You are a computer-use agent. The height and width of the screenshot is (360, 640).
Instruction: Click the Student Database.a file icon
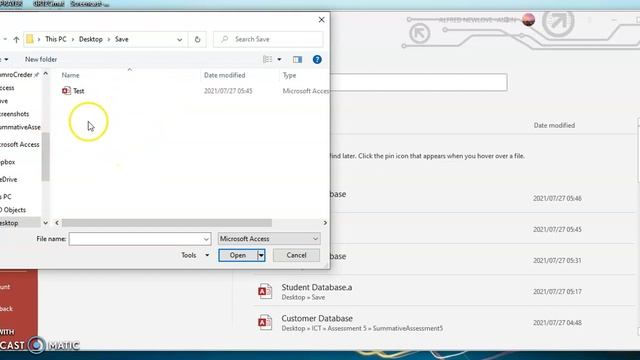tap(265, 291)
